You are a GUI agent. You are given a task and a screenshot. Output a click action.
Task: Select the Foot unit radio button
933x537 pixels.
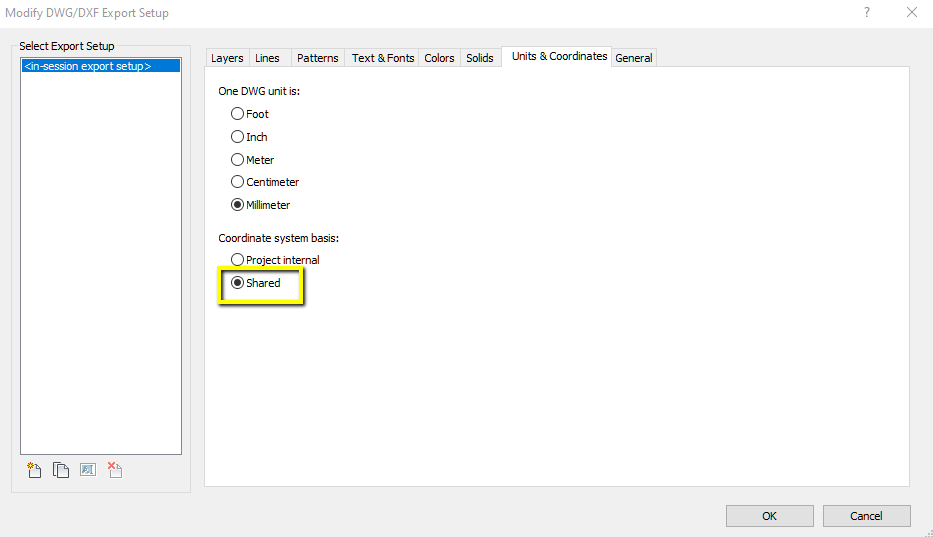238,114
